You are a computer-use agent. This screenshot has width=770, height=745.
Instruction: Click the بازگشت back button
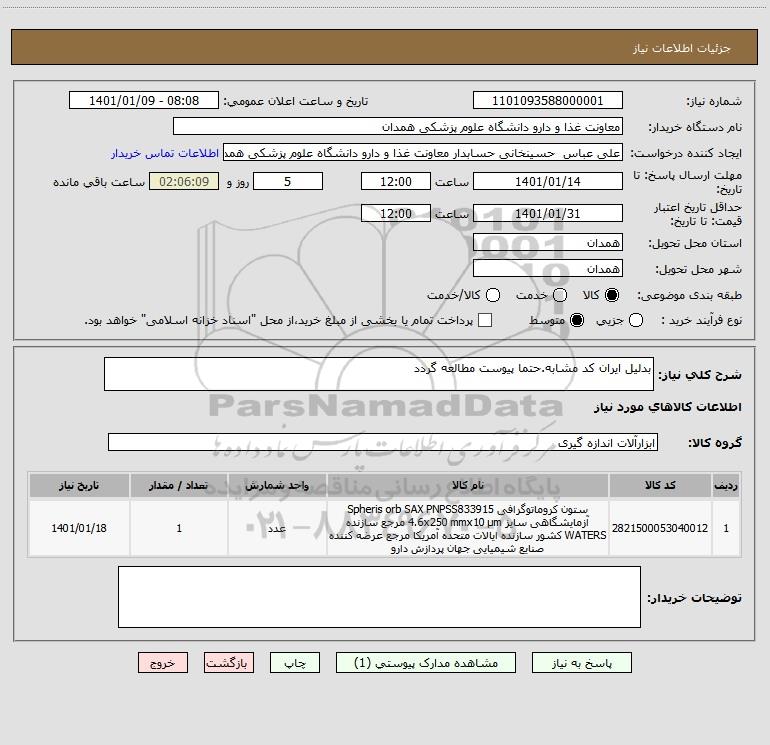(229, 663)
